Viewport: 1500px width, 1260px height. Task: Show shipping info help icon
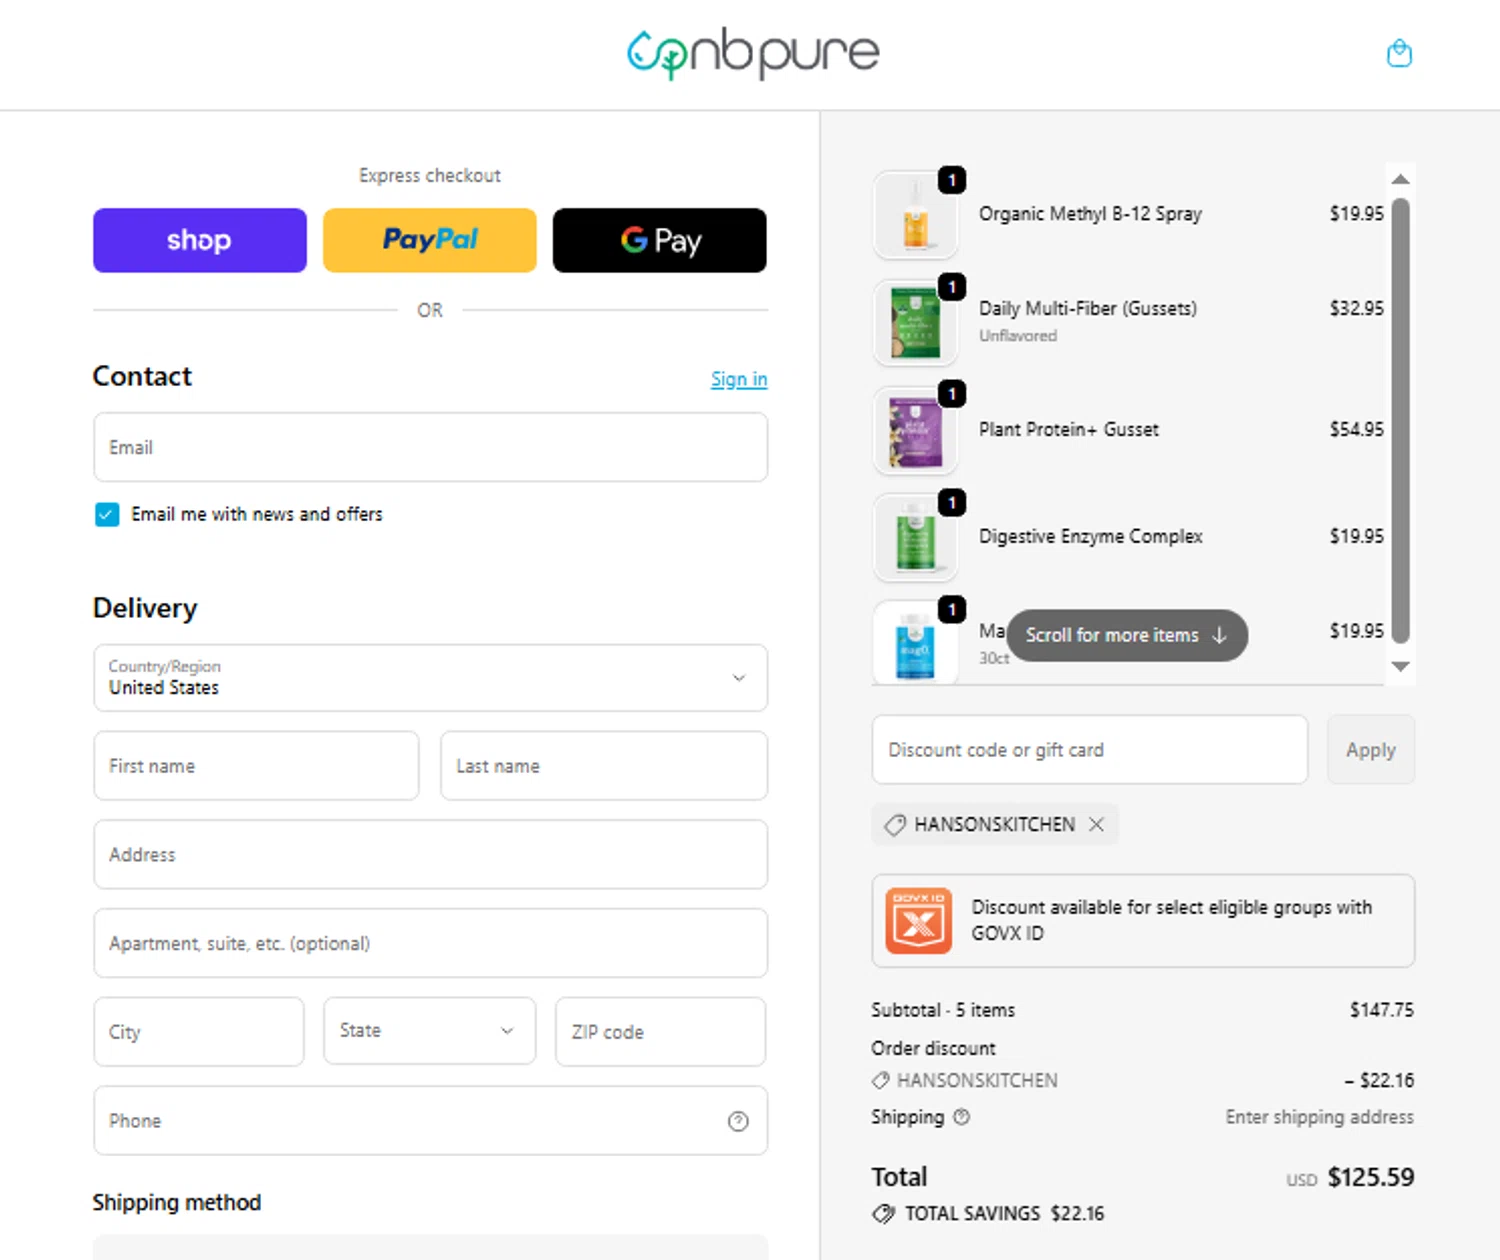point(962,1117)
